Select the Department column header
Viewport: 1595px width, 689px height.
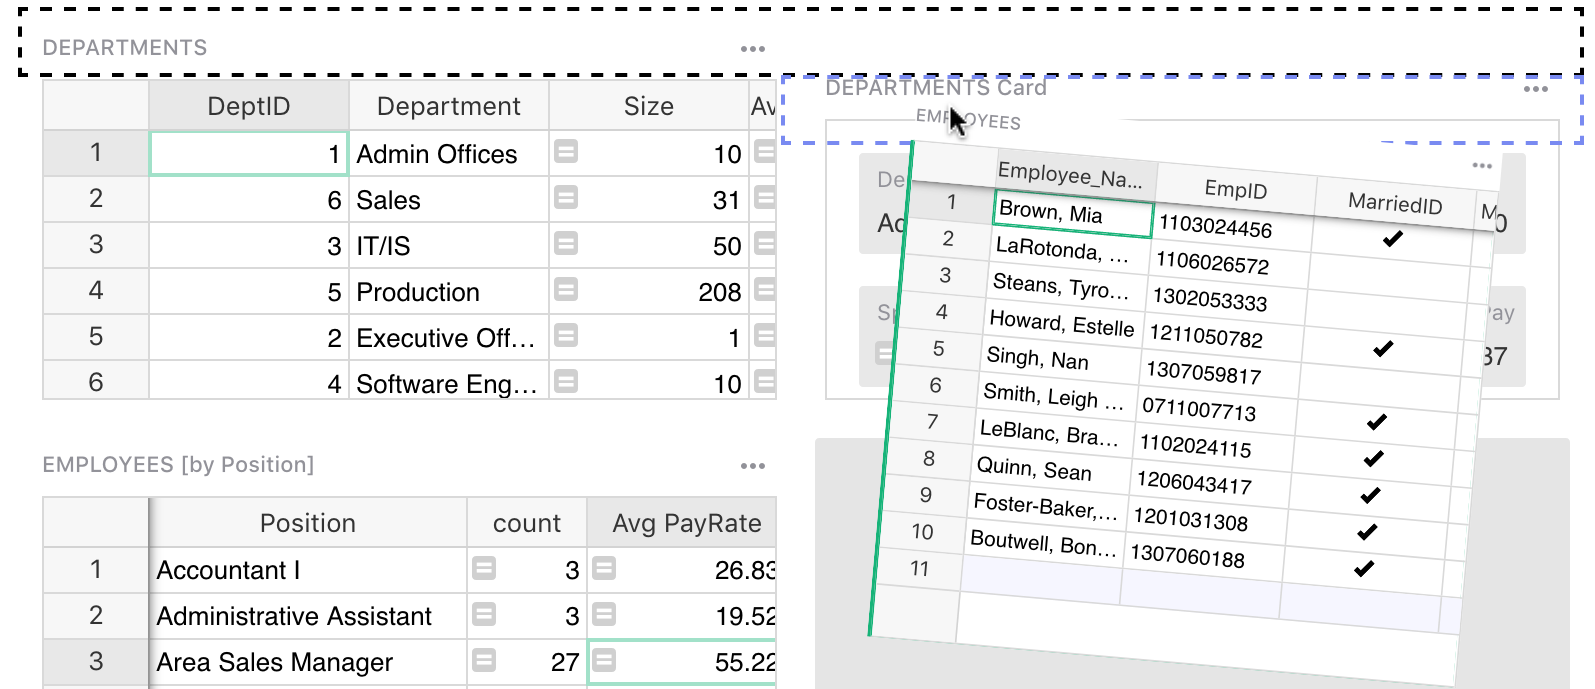coord(448,106)
